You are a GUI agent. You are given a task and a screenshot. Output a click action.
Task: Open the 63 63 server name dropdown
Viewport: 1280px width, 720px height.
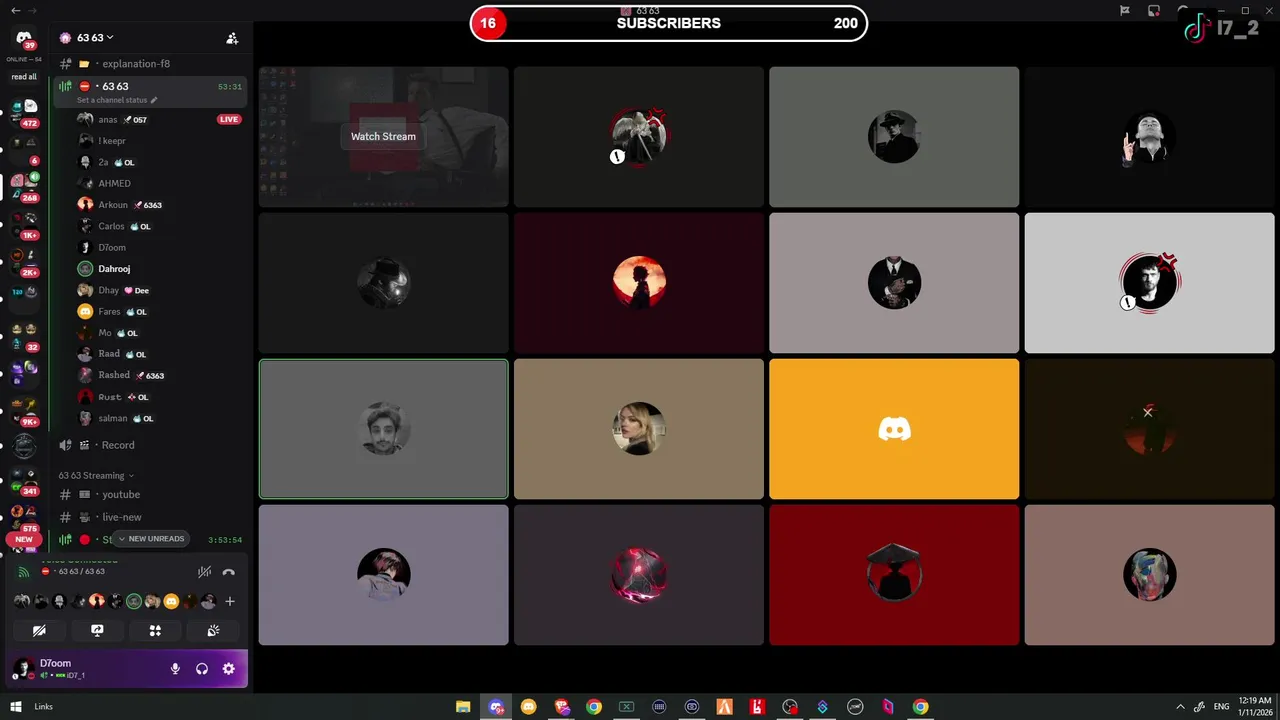95,38
